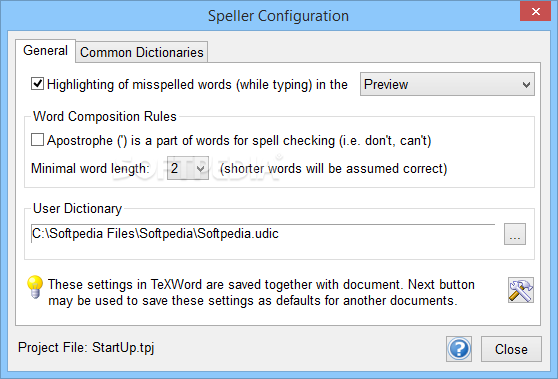Click the hammer icon to save settings as defaults
Screen dimensions: 558x379
point(521,290)
